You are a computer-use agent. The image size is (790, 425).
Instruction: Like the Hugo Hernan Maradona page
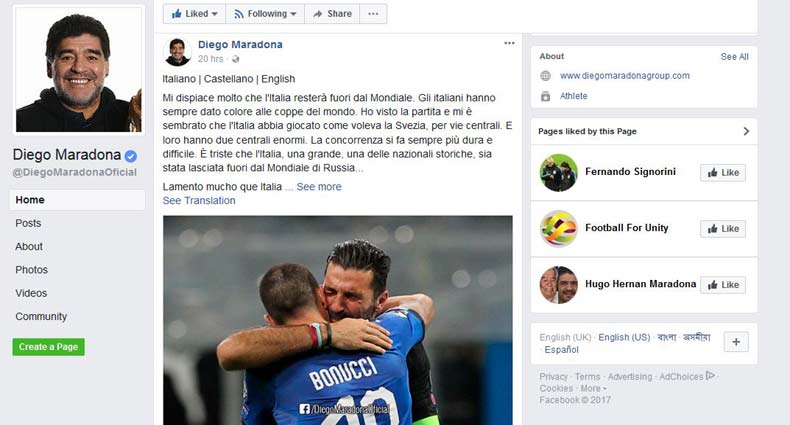tap(723, 285)
